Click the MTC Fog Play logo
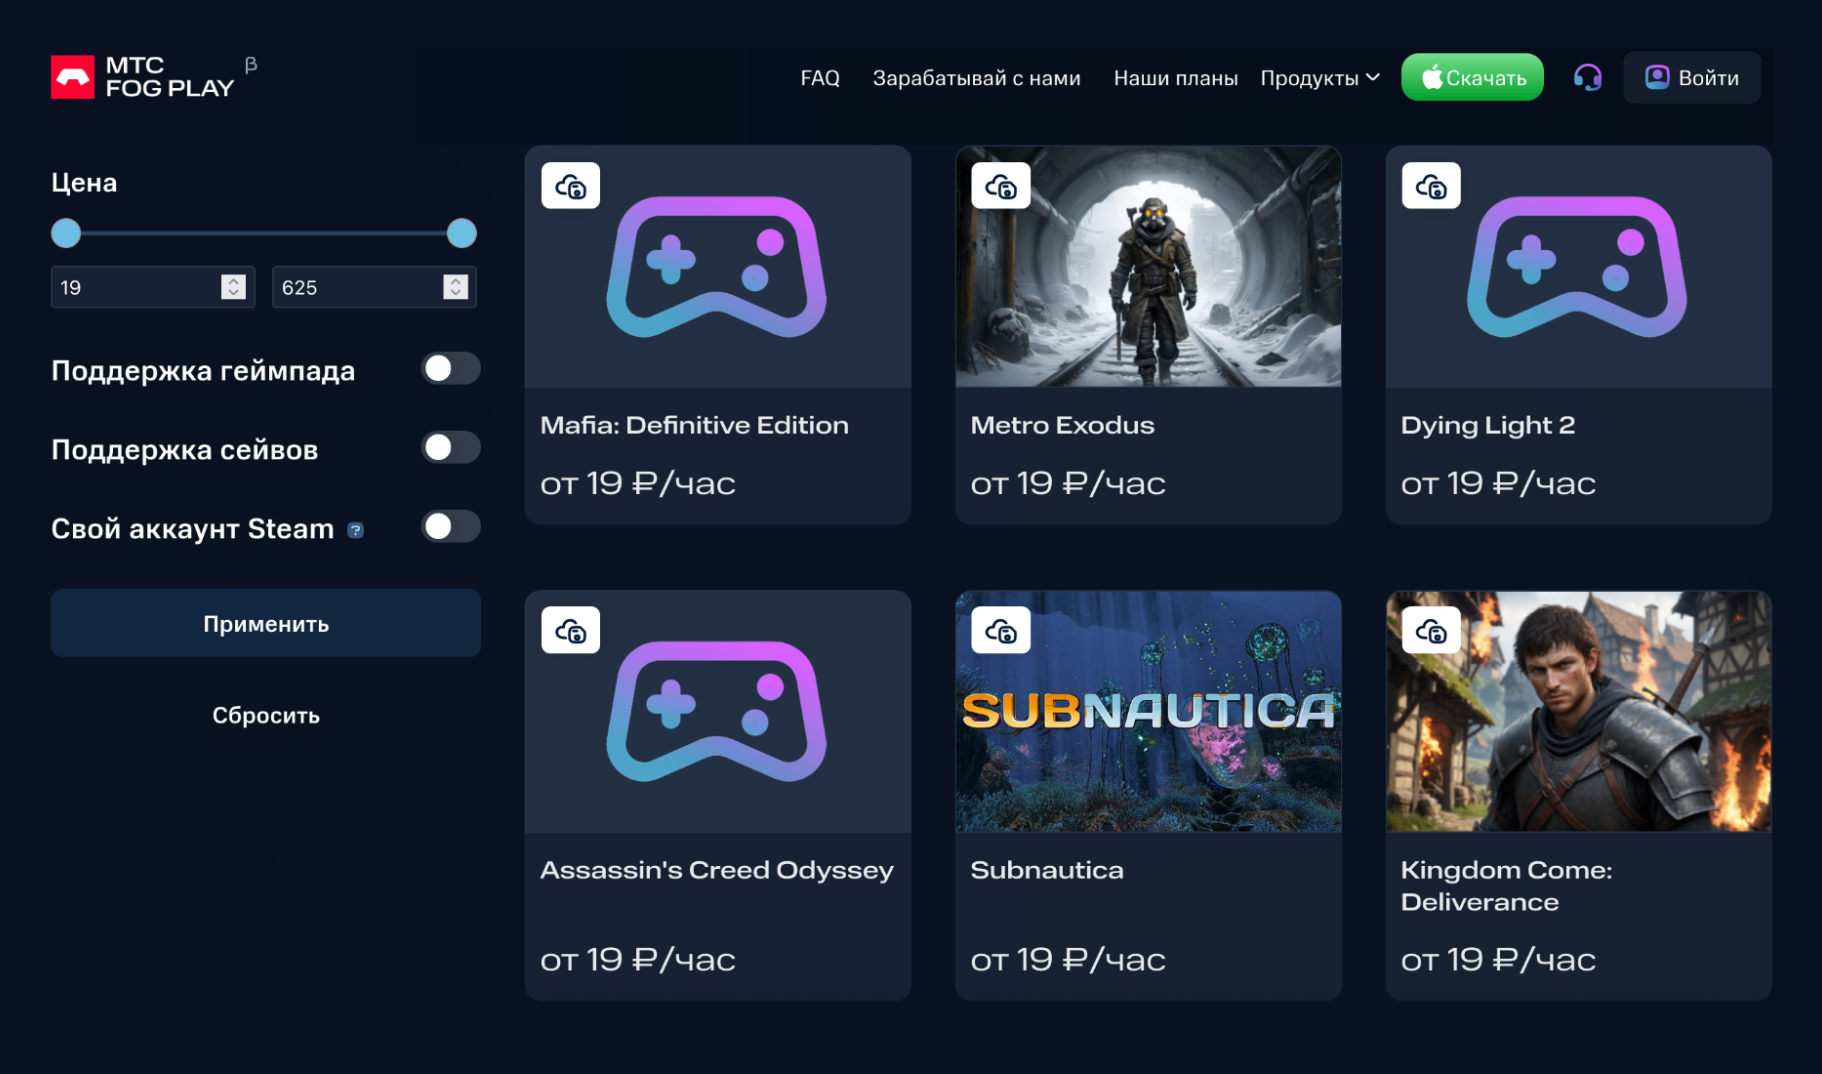The height and width of the screenshot is (1074, 1822). 143,77
